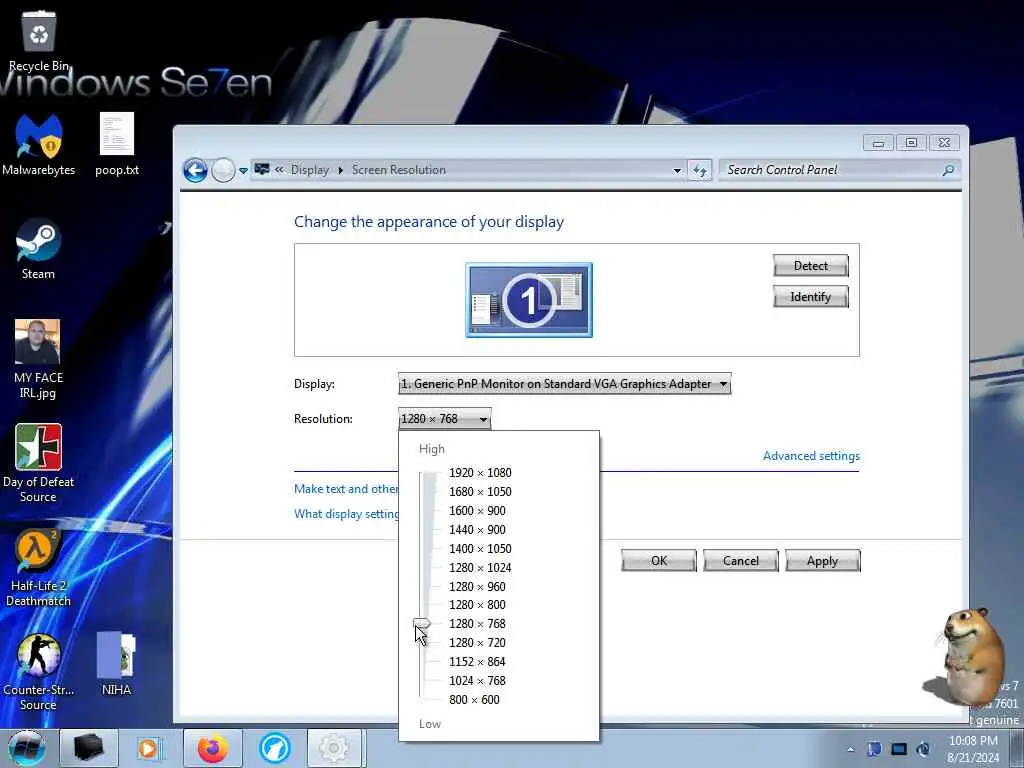Click the Apply button
The width and height of the screenshot is (1024, 768).
point(822,560)
